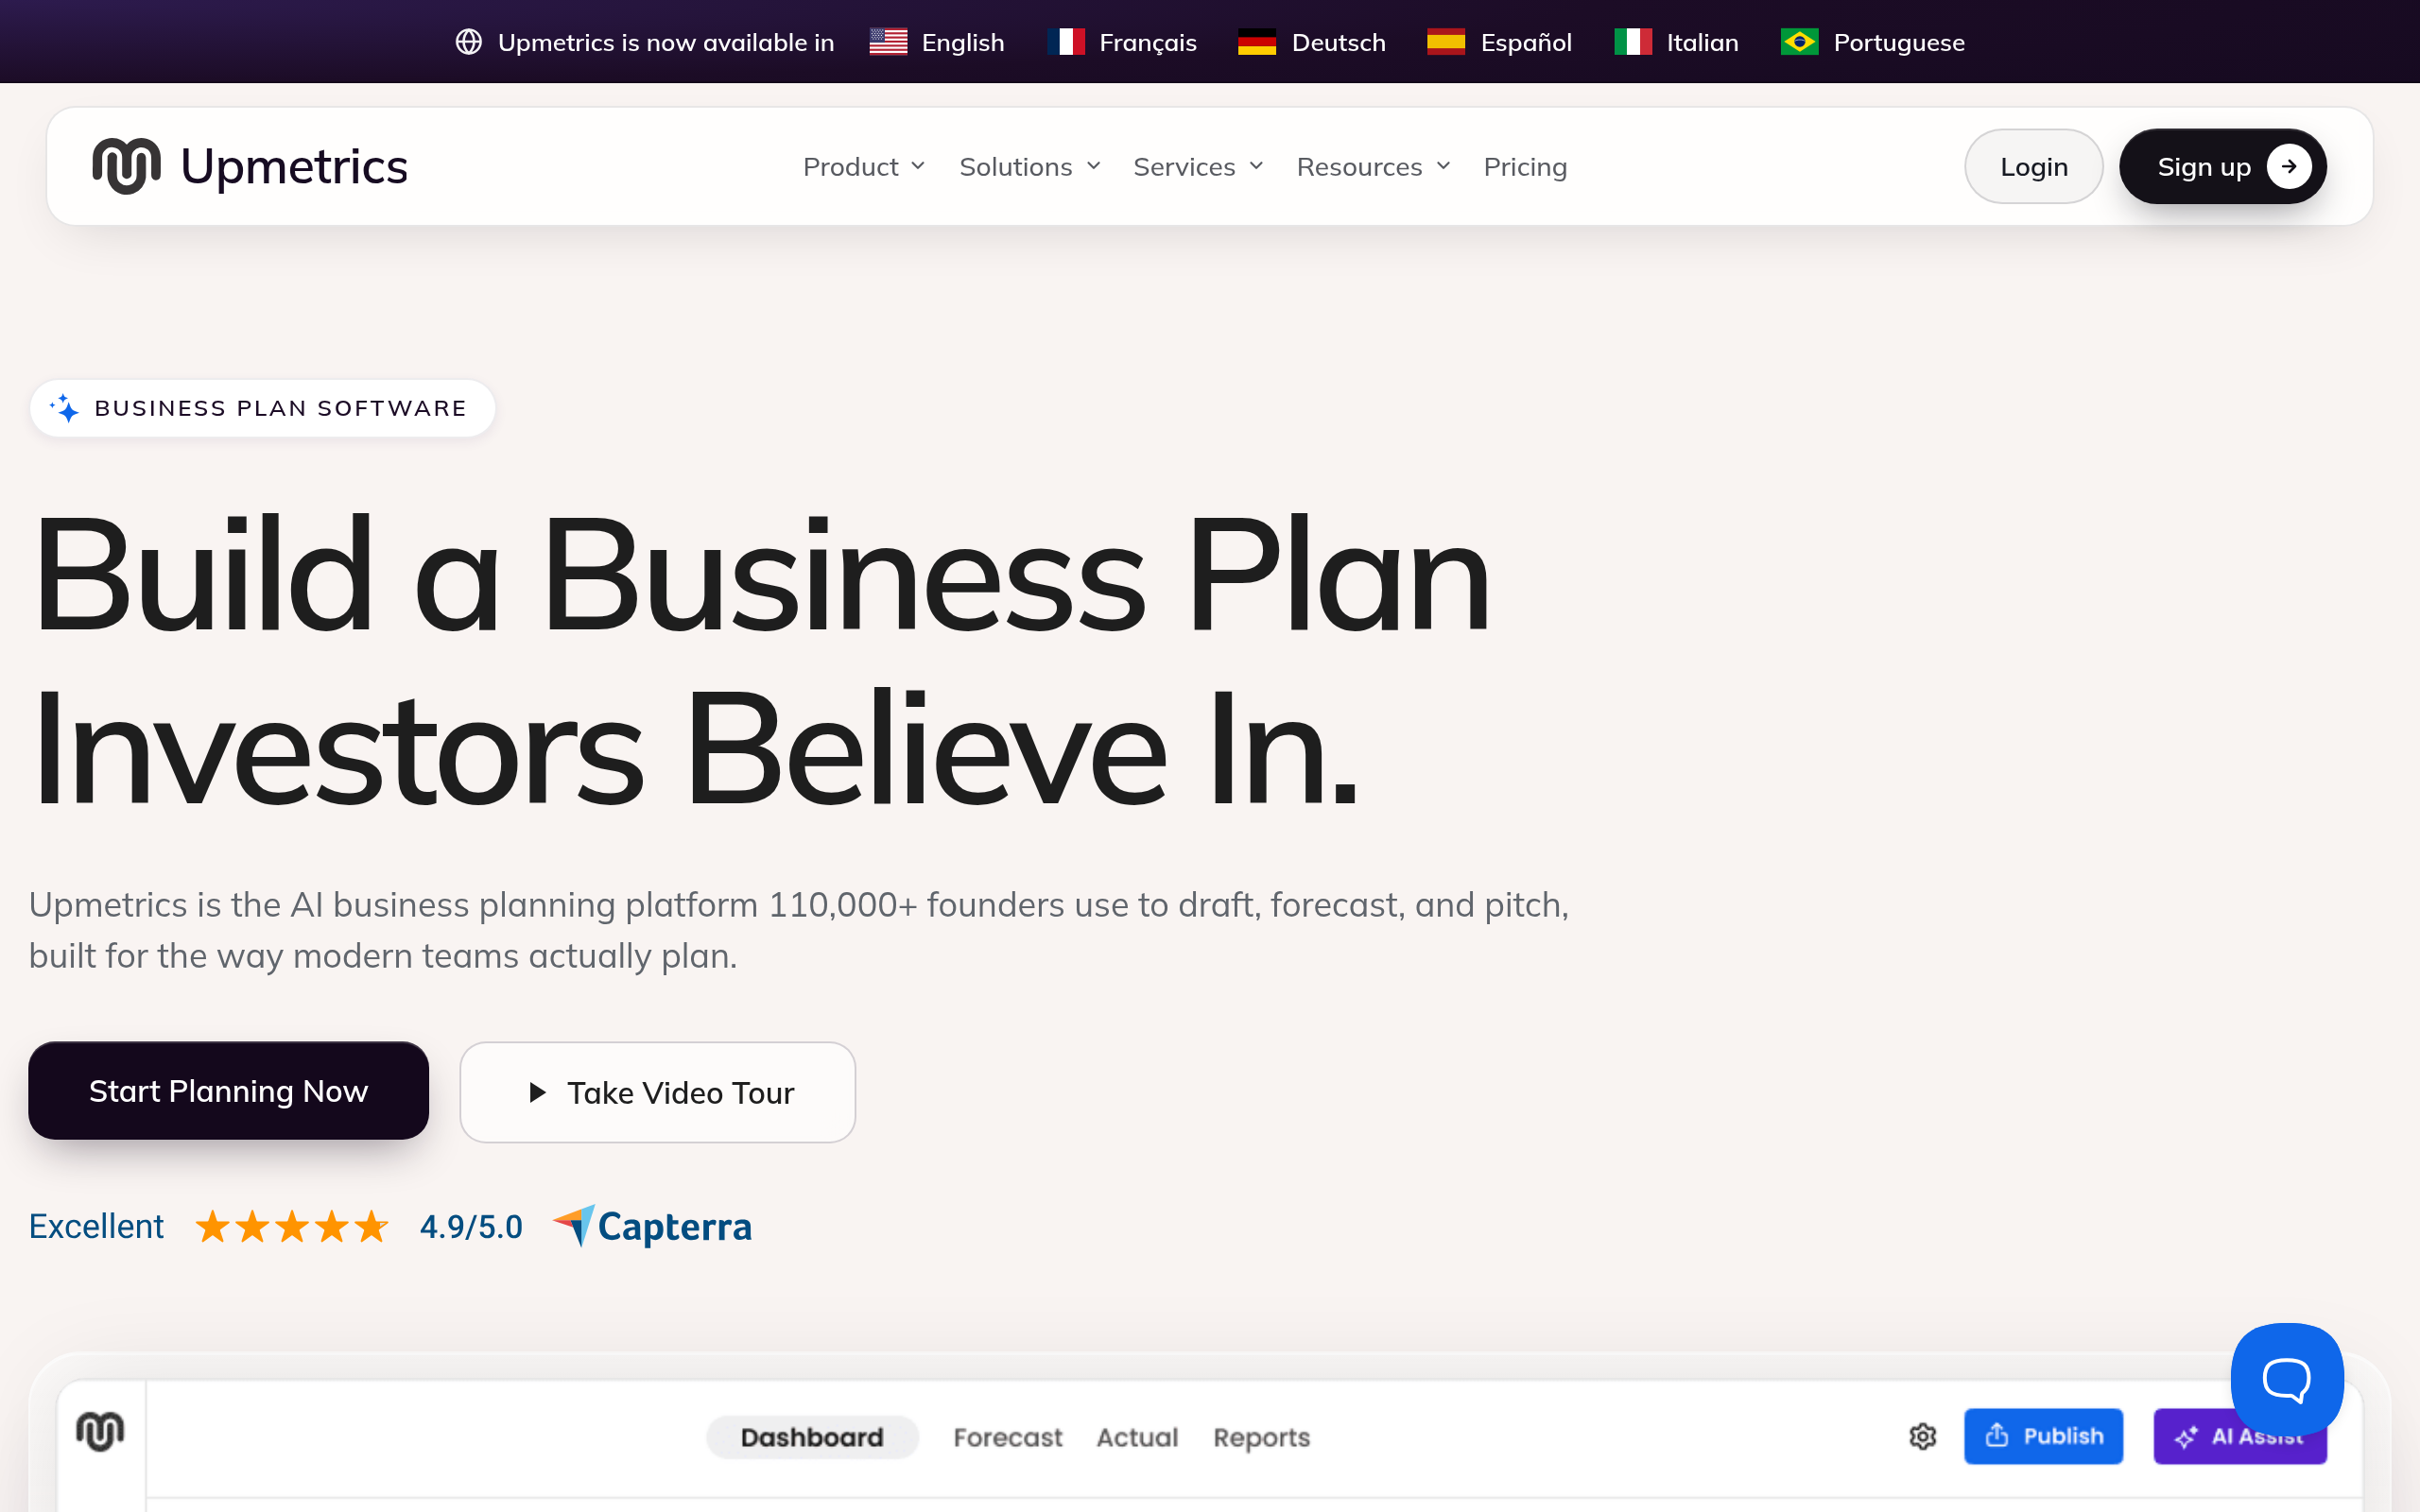Click 'Upmetrics is now available in' text

click(x=666, y=42)
